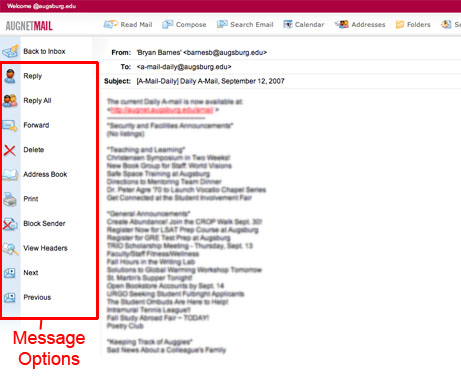Open the Address Book icon
The width and height of the screenshot is (461, 385).
(10, 175)
